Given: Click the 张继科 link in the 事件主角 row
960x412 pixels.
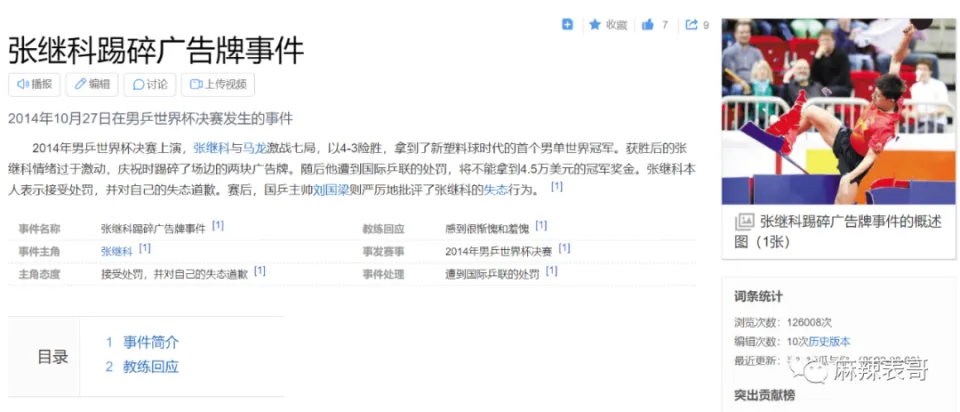Looking at the screenshot, I should (x=116, y=250).
